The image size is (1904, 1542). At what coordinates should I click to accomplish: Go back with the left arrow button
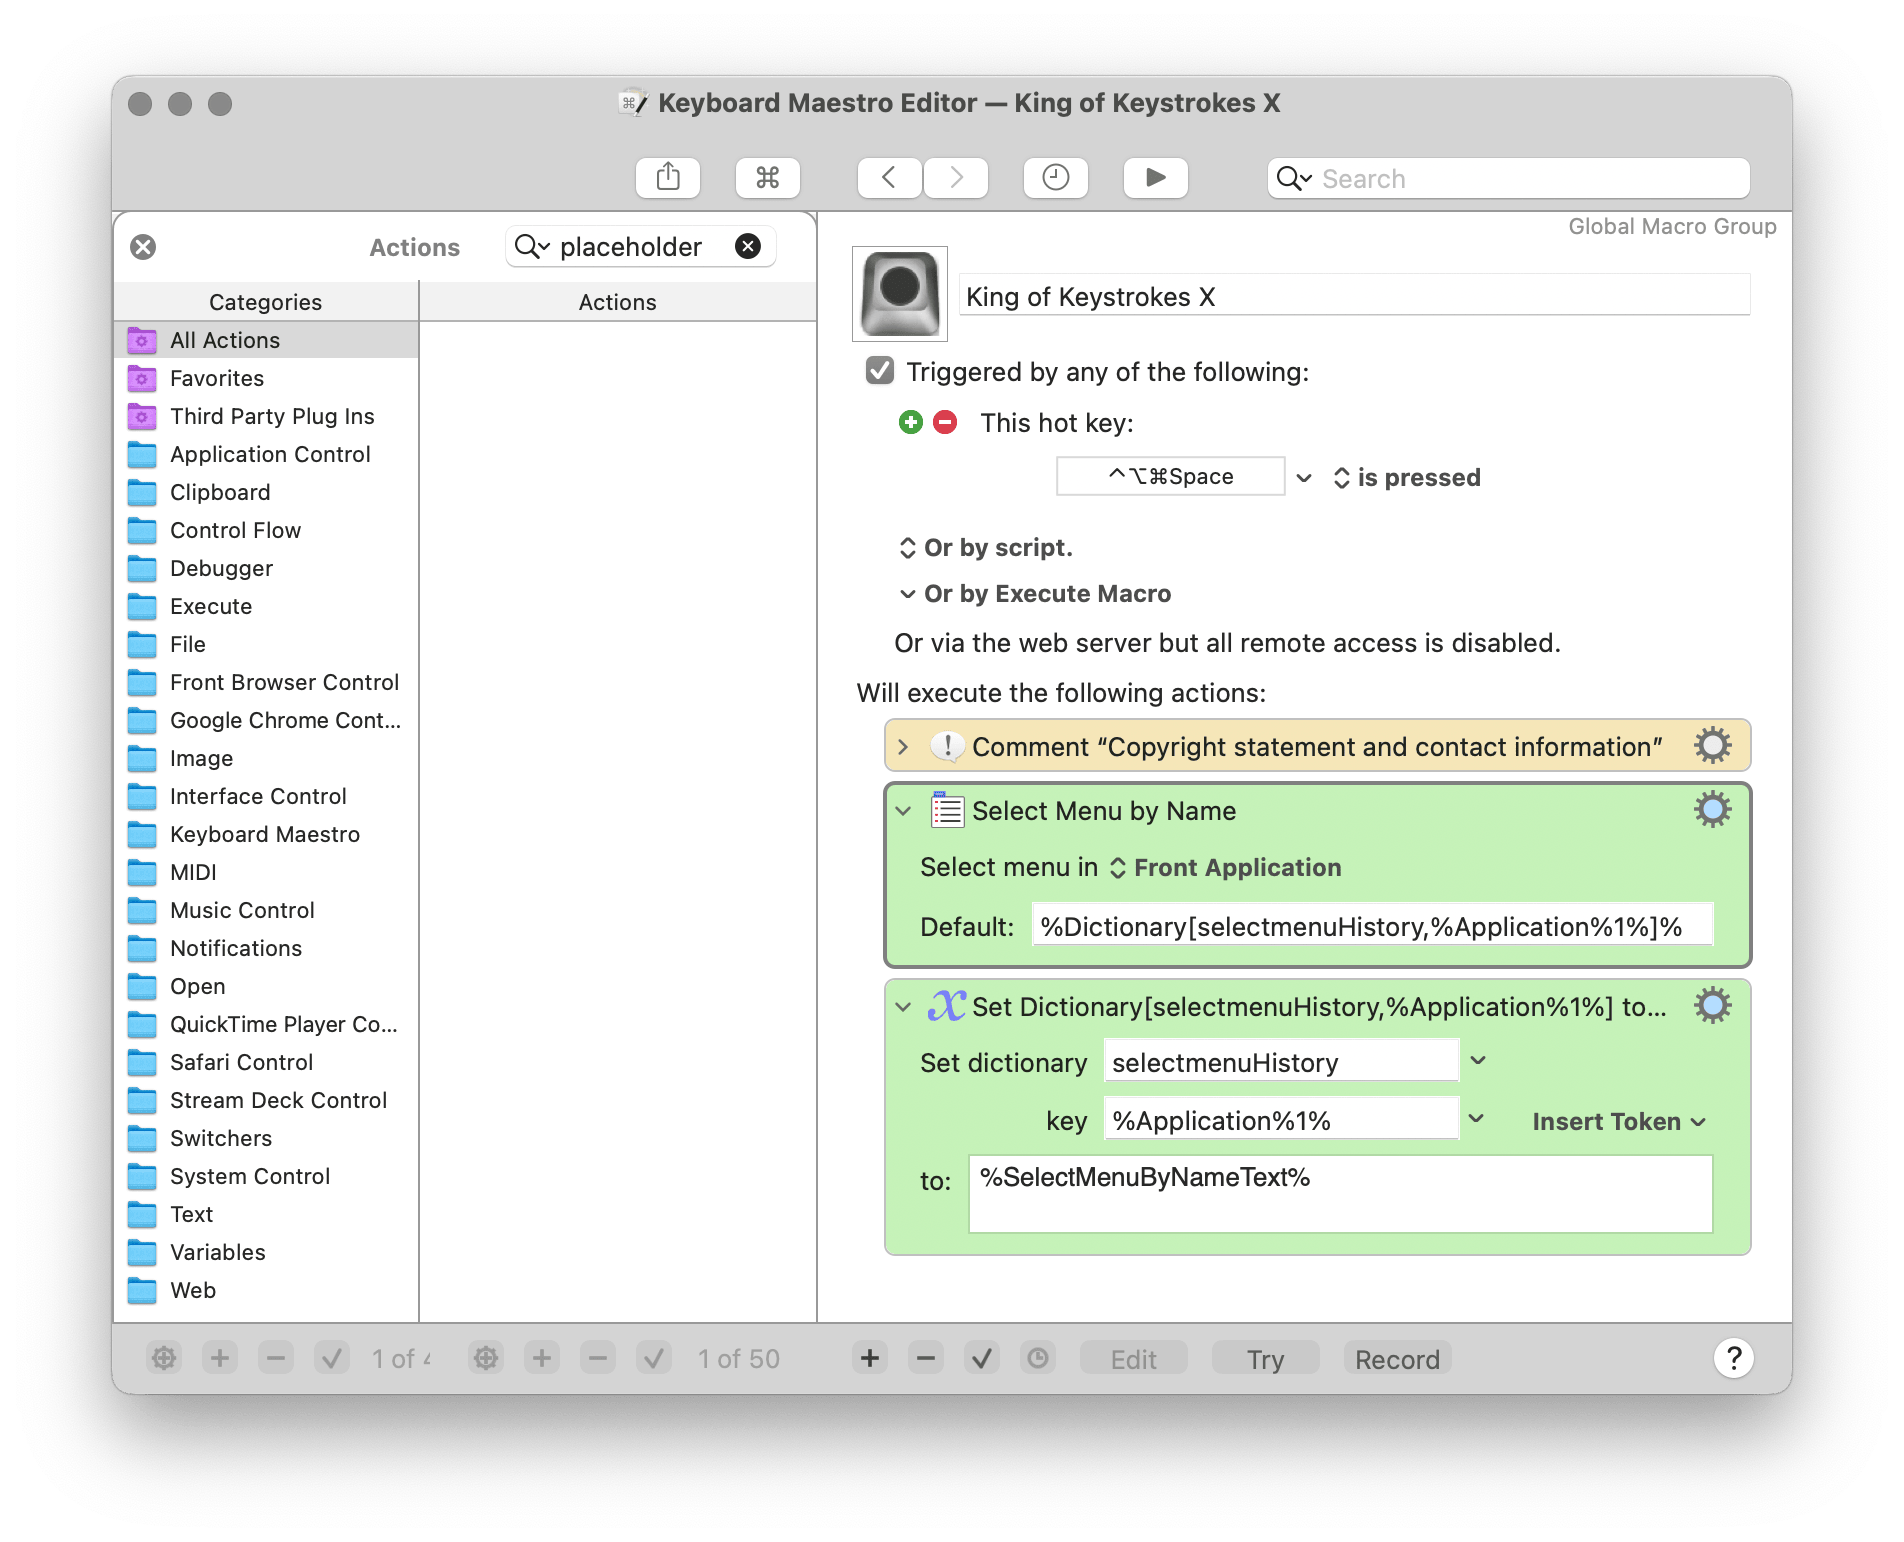889,178
